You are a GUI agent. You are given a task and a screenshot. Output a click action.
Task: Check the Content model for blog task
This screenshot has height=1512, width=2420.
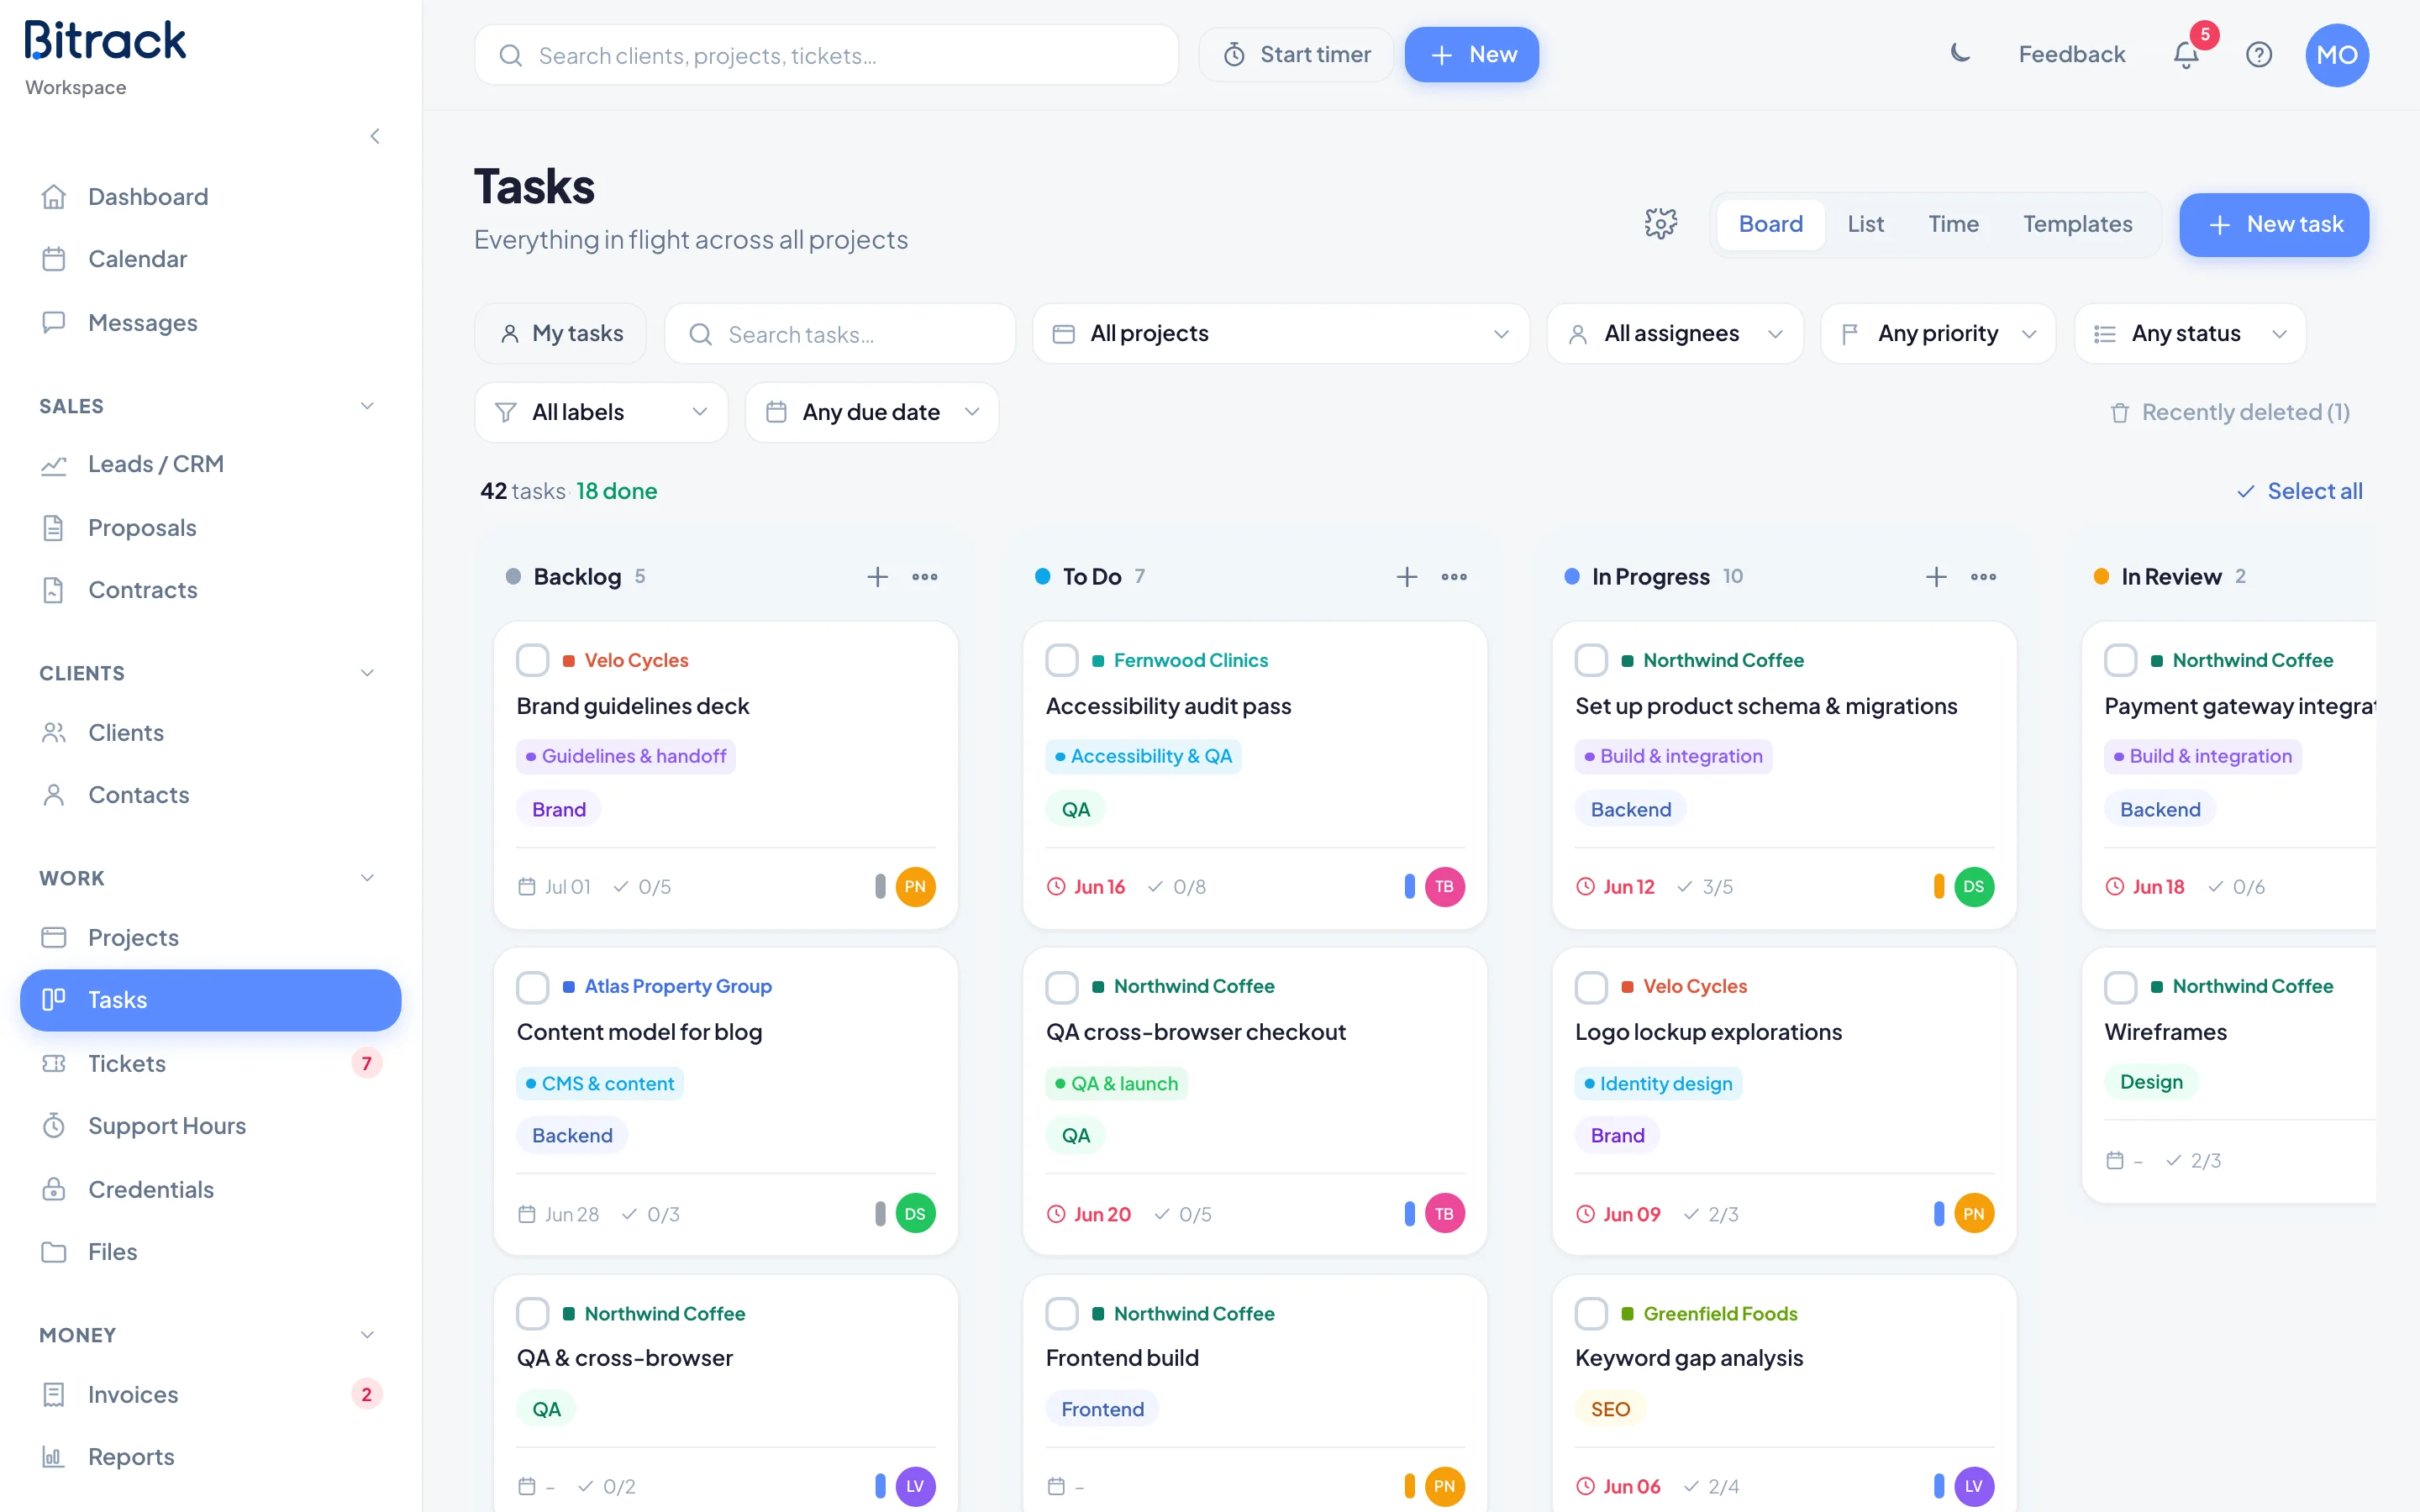pos(533,987)
